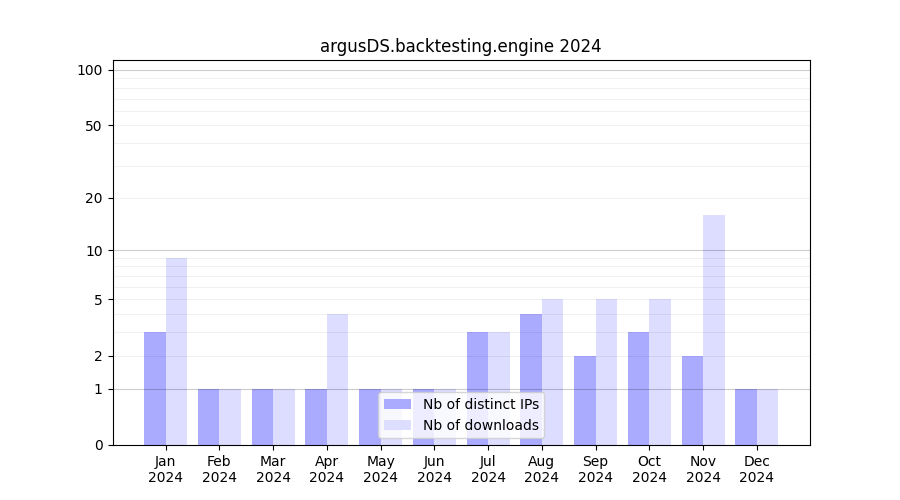Click the 'Mar 2024' x-axis label

[x=273, y=469]
